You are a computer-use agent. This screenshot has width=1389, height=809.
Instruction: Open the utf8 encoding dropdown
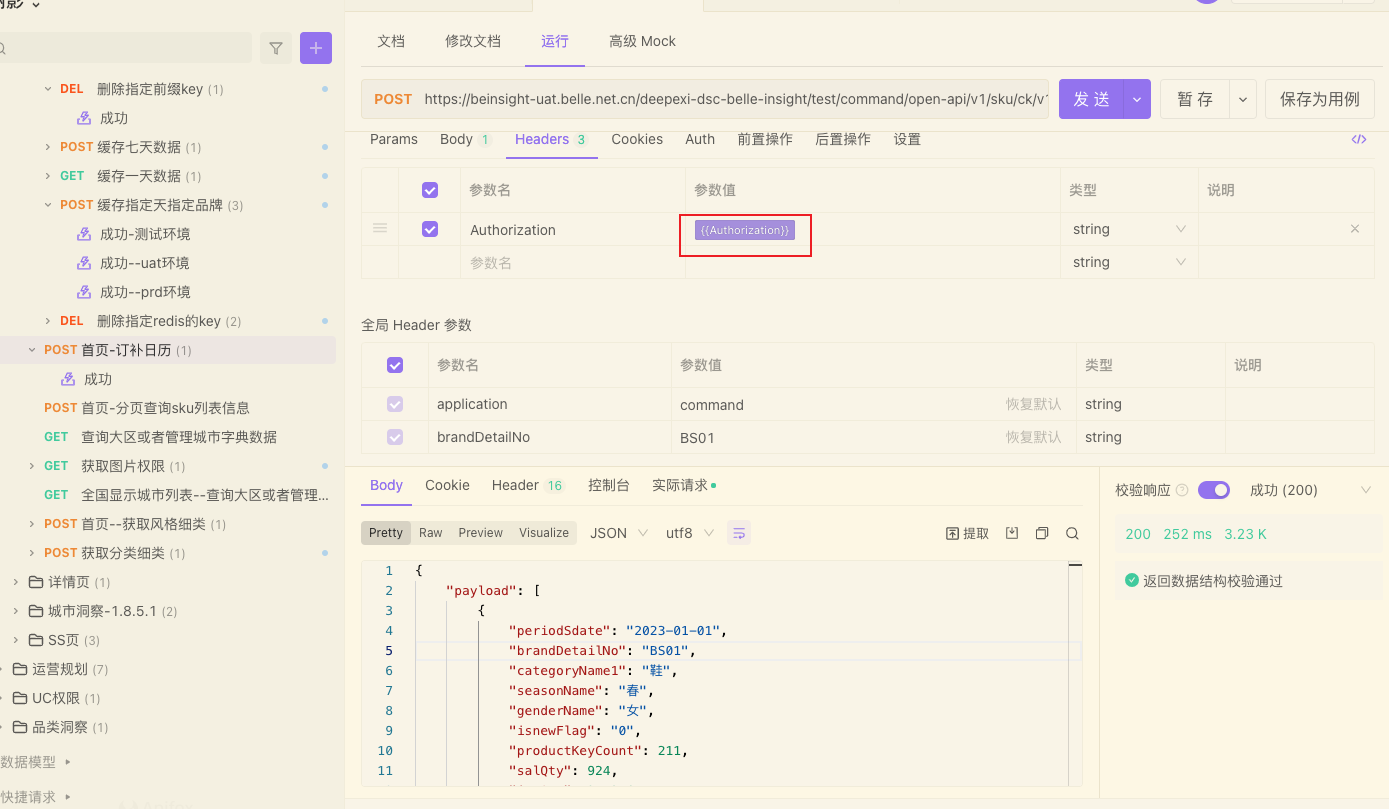[x=689, y=533]
